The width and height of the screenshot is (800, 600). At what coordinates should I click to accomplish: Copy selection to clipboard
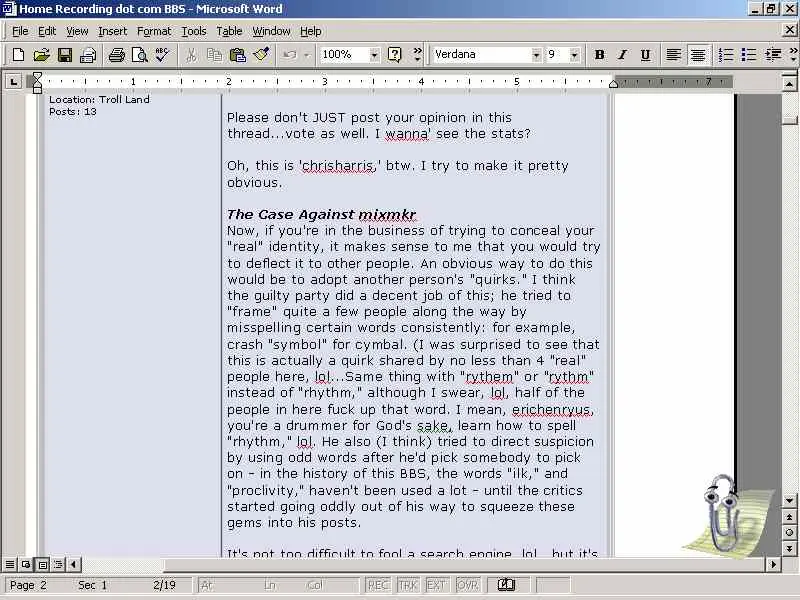coord(214,55)
